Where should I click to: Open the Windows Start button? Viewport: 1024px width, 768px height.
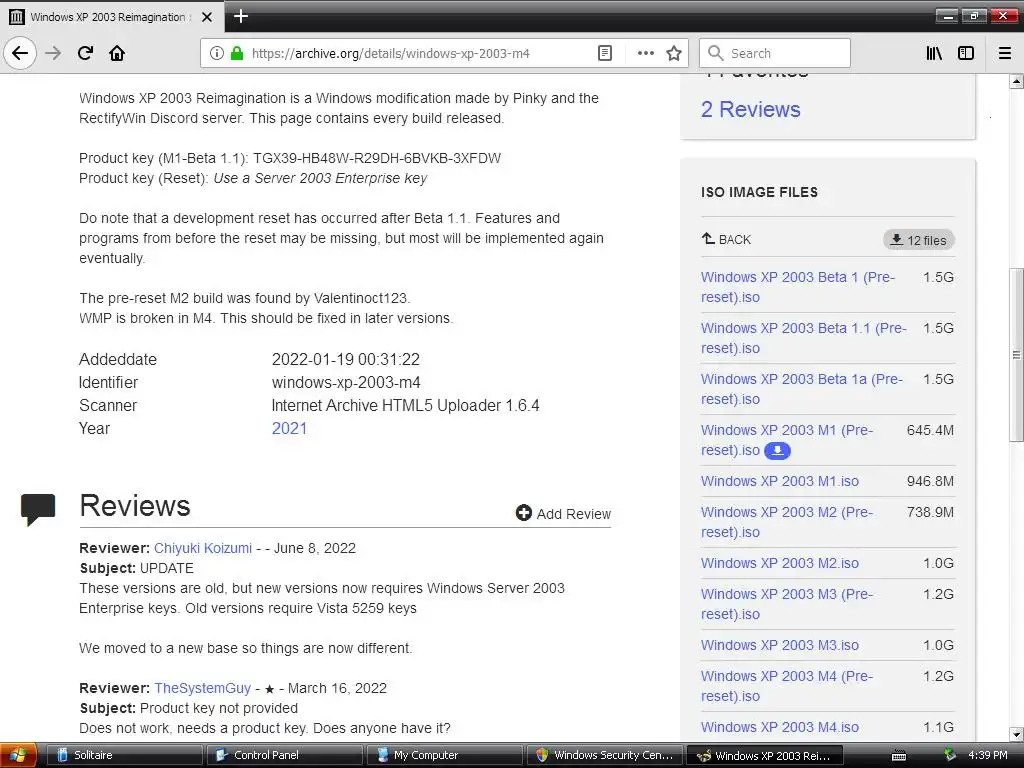pyautogui.click(x=18, y=755)
